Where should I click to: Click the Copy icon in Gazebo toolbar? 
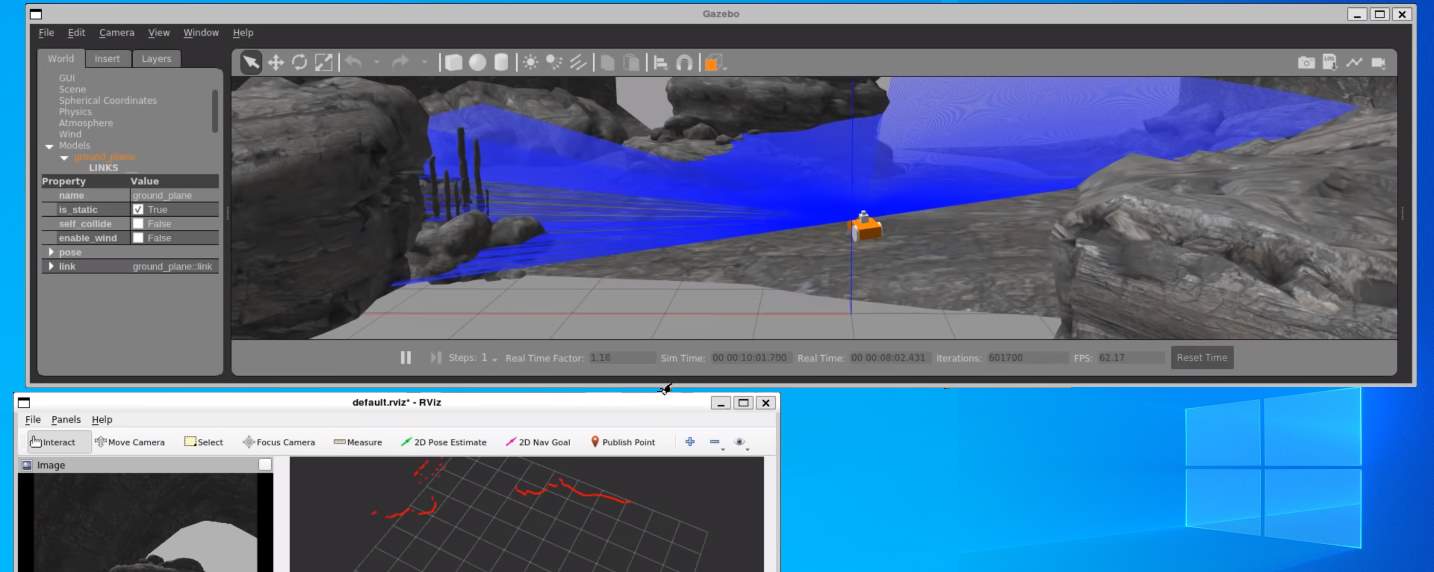[607, 62]
